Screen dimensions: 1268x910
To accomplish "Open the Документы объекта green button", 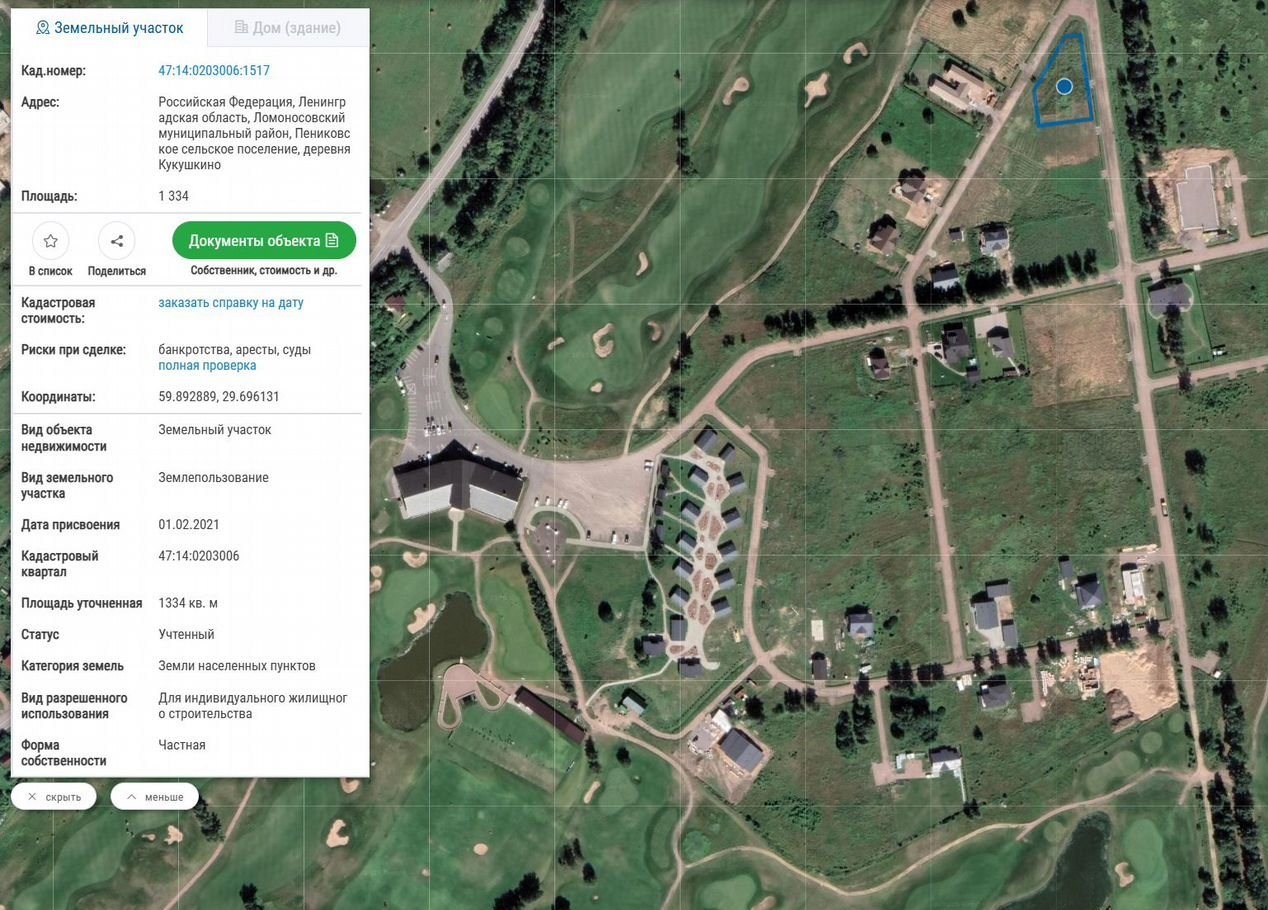I will [x=264, y=241].
